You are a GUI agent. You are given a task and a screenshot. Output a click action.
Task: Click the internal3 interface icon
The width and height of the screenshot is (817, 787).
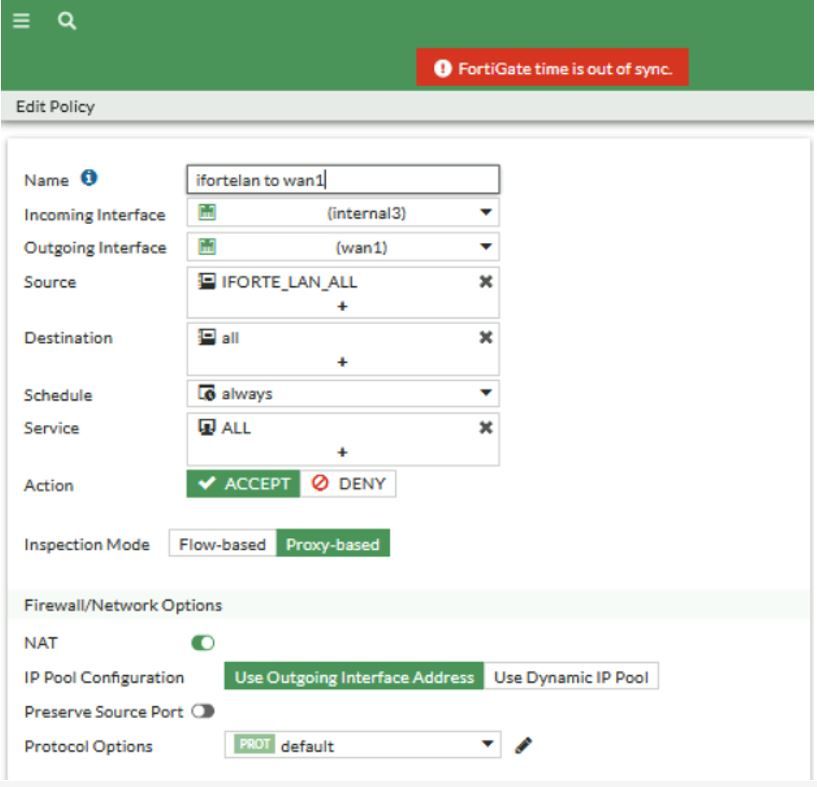207,212
